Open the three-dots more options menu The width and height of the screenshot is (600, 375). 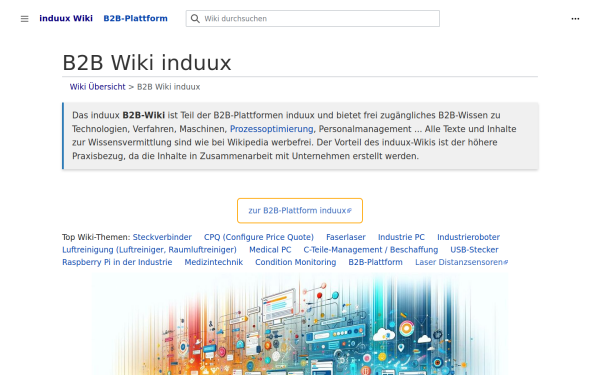tap(575, 19)
